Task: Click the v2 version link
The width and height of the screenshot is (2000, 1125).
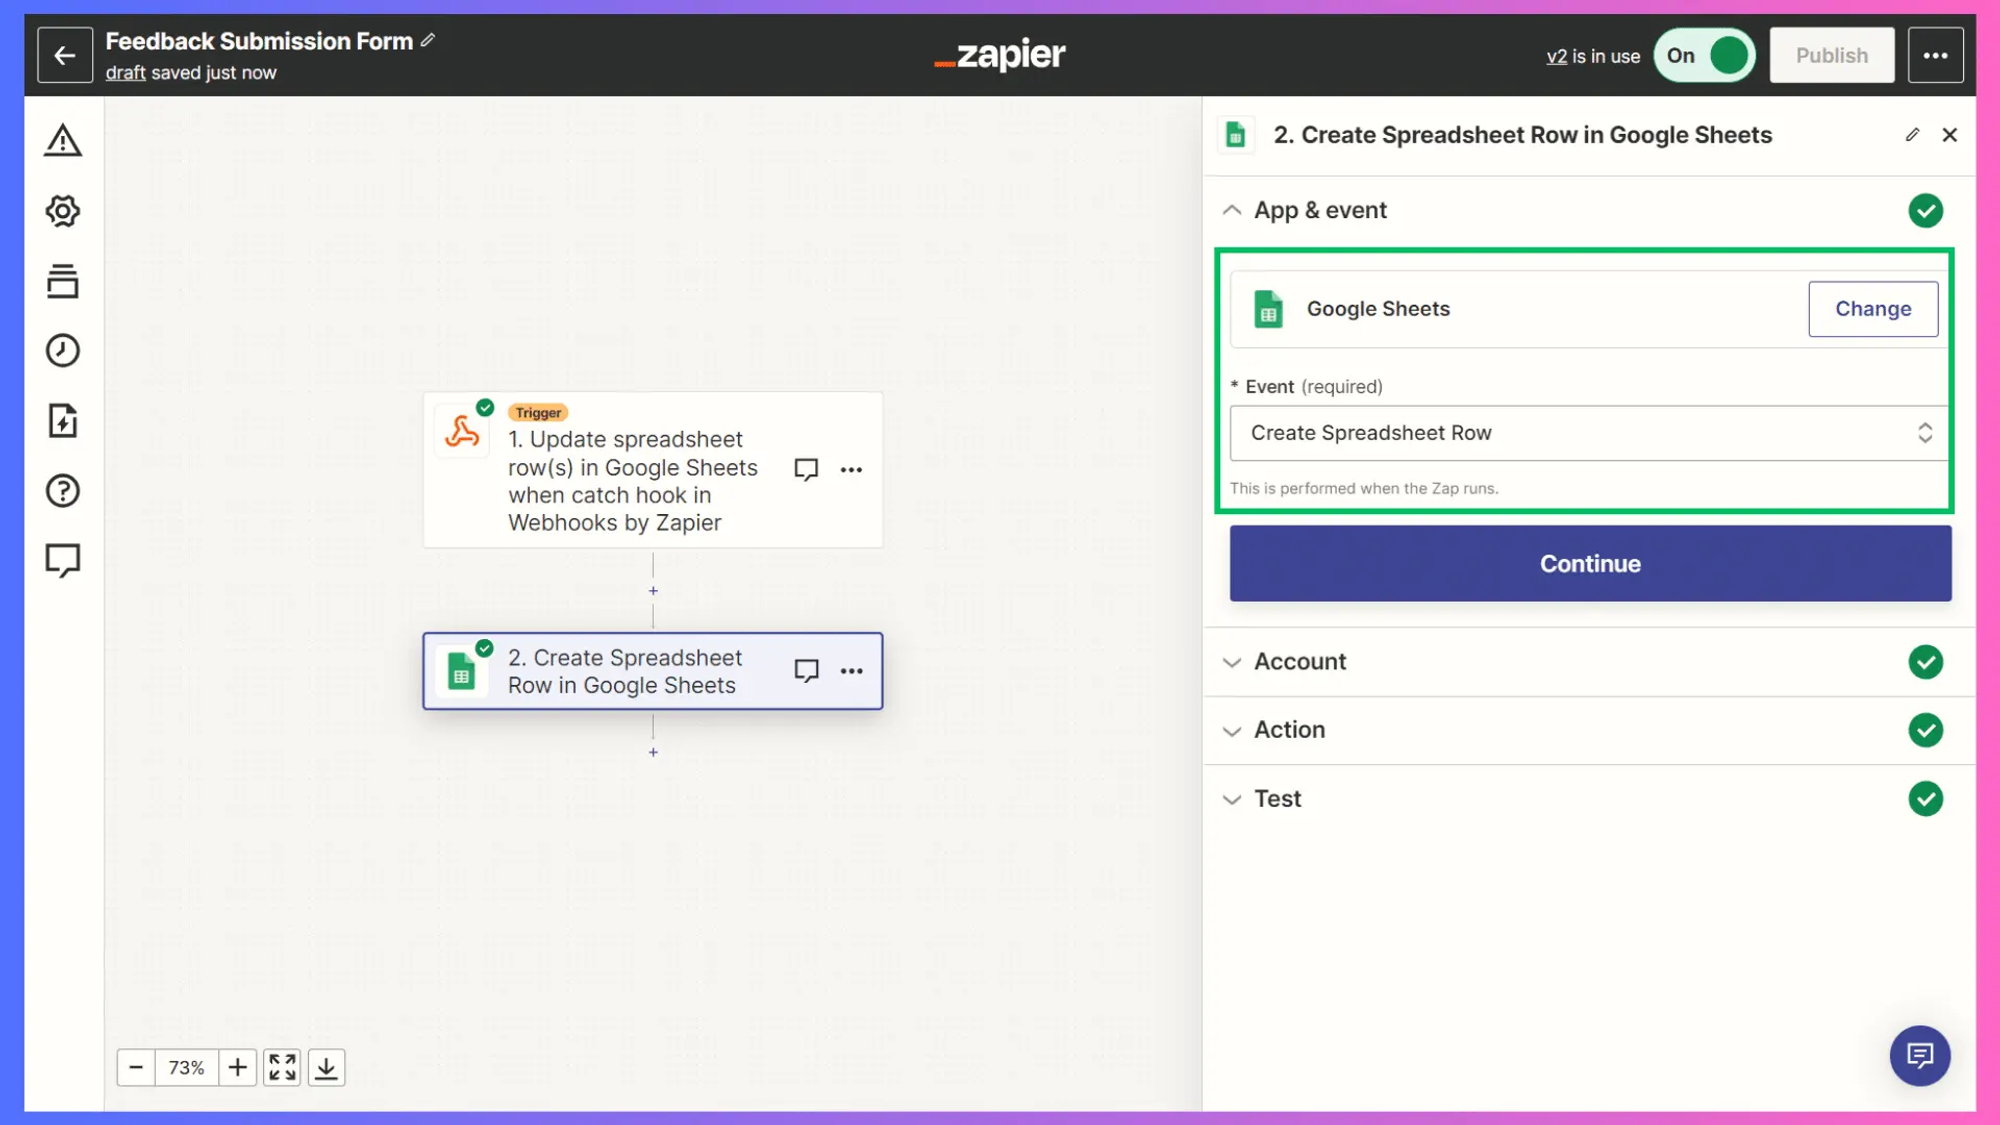Action: click(x=1556, y=57)
